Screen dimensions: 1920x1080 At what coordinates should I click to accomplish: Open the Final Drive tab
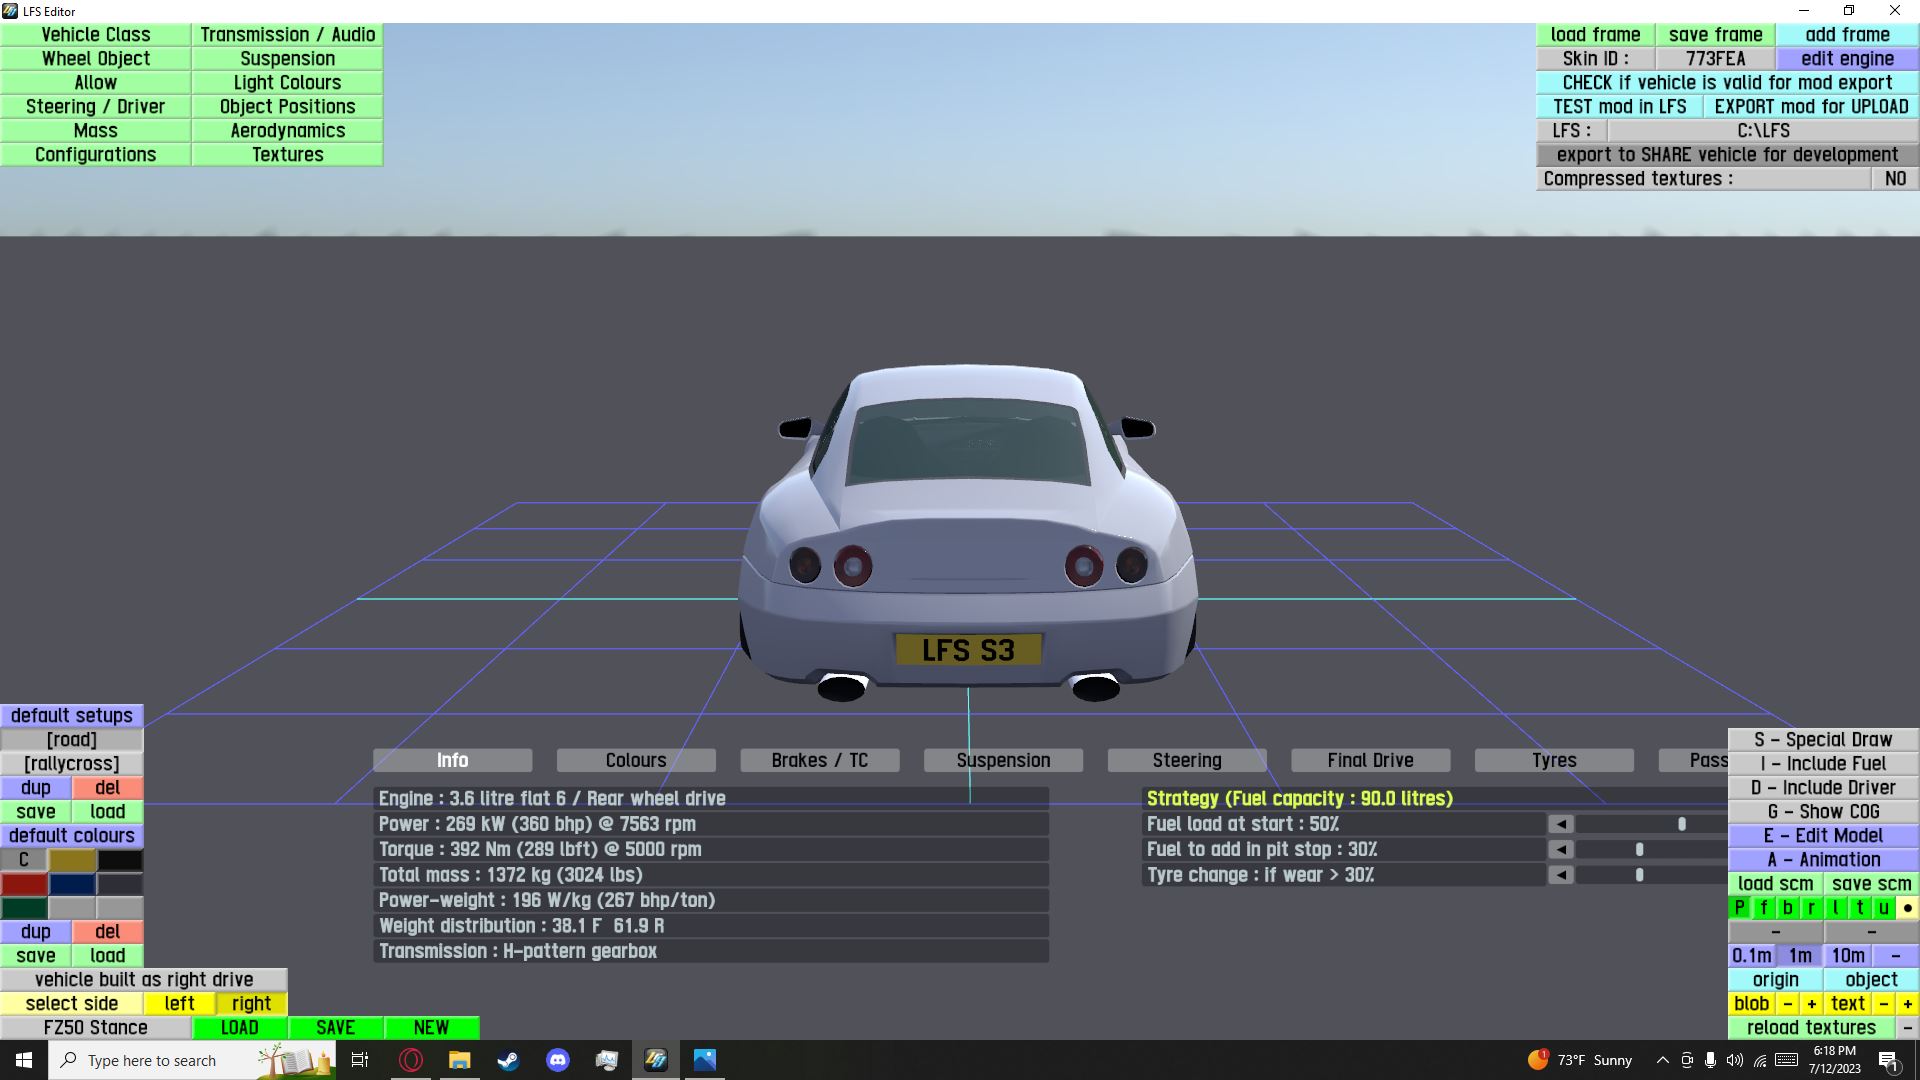click(1370, 761)
